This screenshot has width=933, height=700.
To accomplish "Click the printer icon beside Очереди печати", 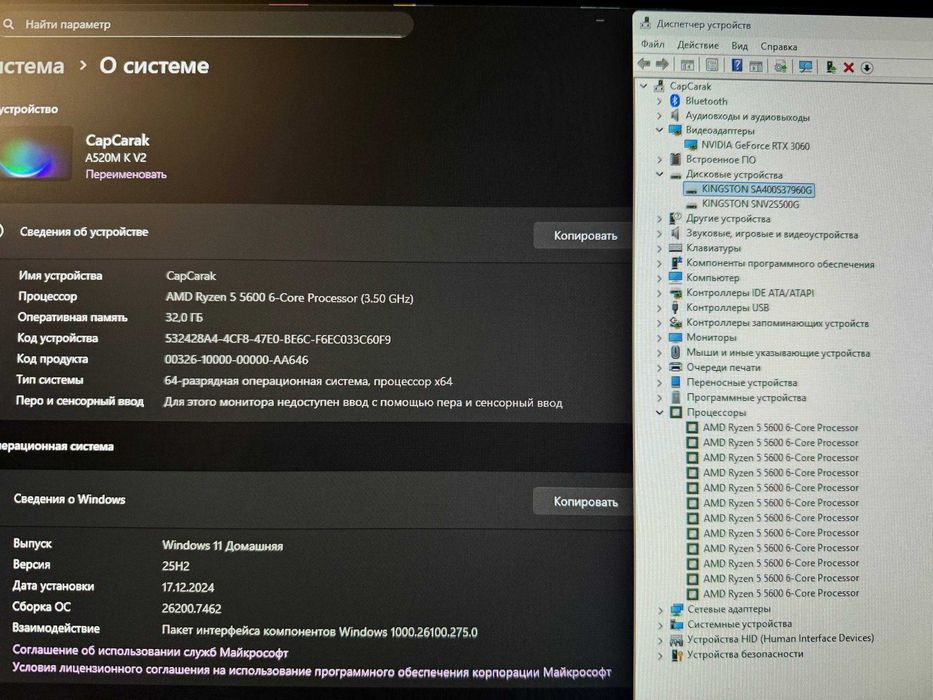I will pos(675,367).
